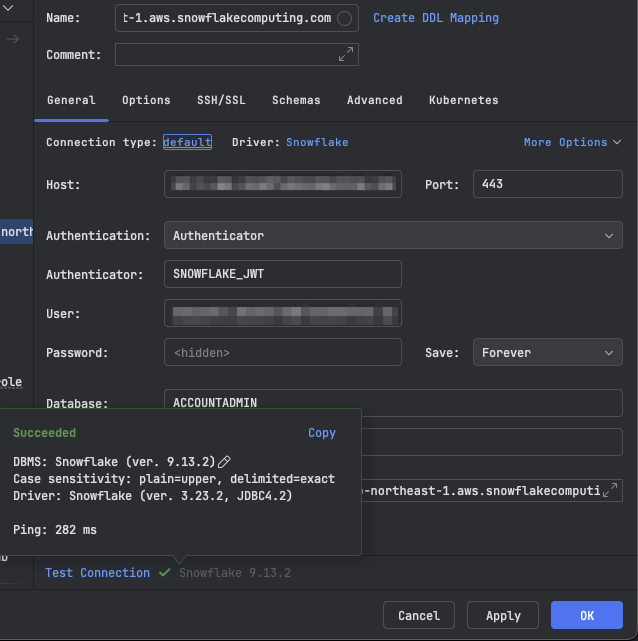Image resolution: width=638 pixels, height=641 pixels.
Task: Open the Save password dropdown
Action: click(x=548, y=352)
